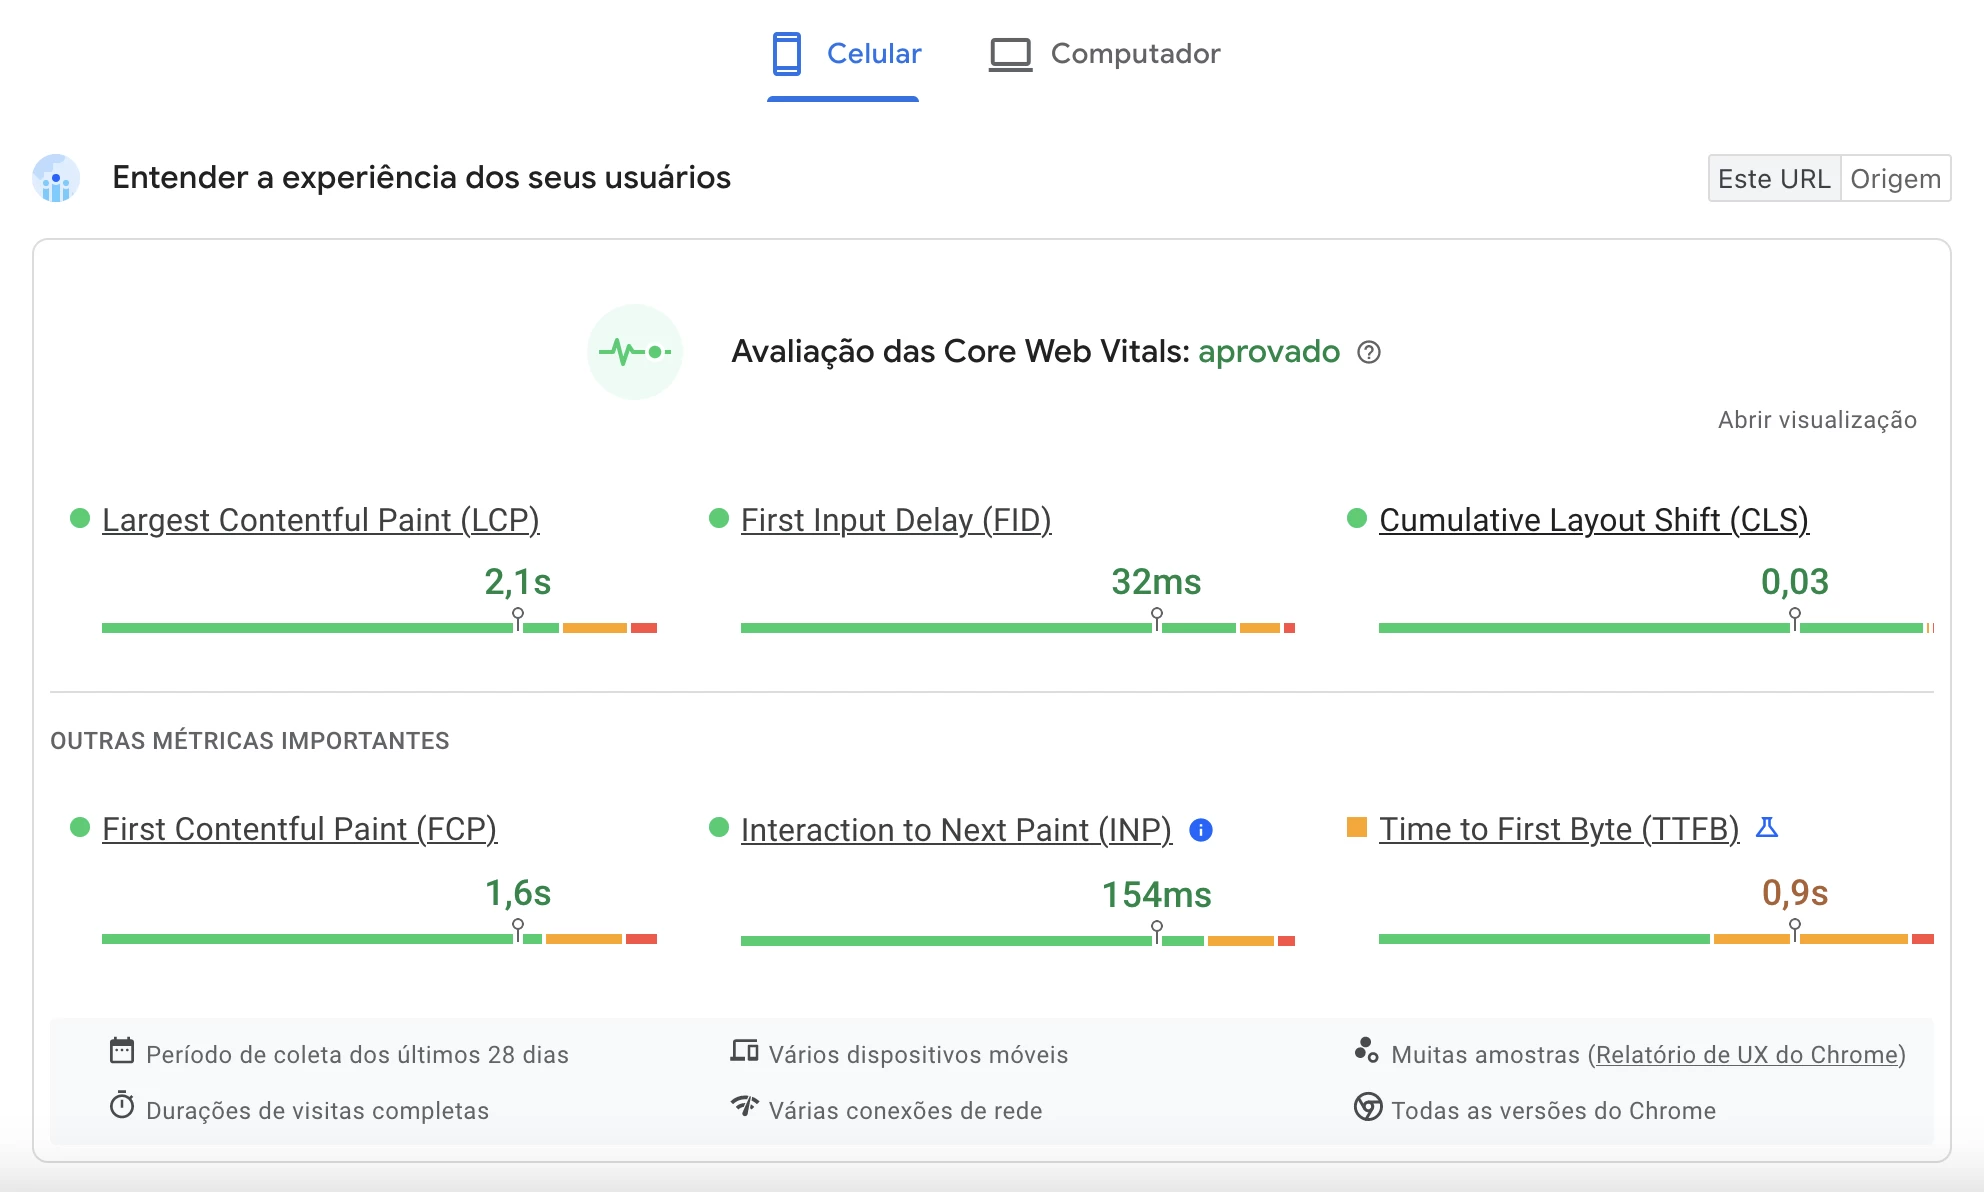This screenshot has width=1984, height=1192.
Task: Click the INP value 154ms
Action: point(1157,895)
